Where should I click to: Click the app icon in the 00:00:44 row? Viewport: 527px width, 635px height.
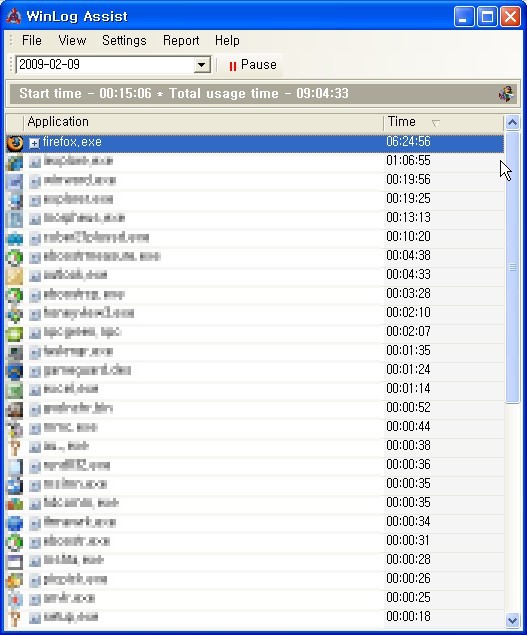coord(15,428)
